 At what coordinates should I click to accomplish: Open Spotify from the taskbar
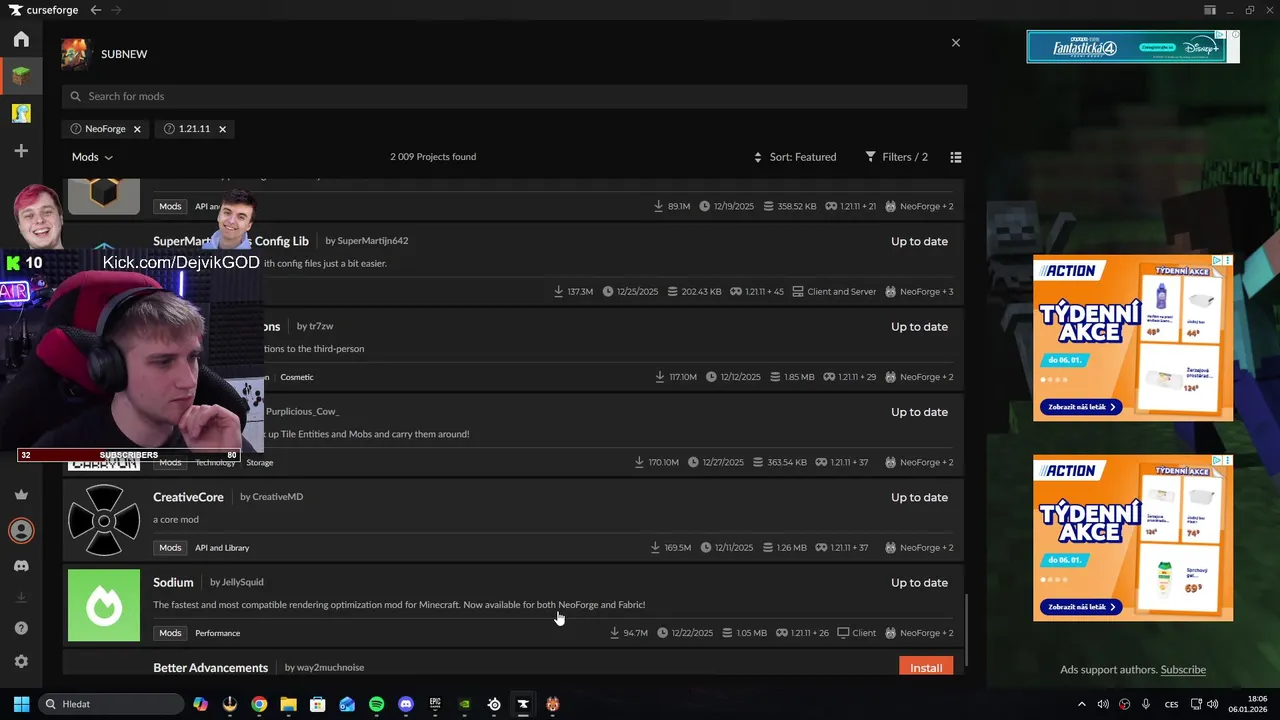tap(376, 704)
